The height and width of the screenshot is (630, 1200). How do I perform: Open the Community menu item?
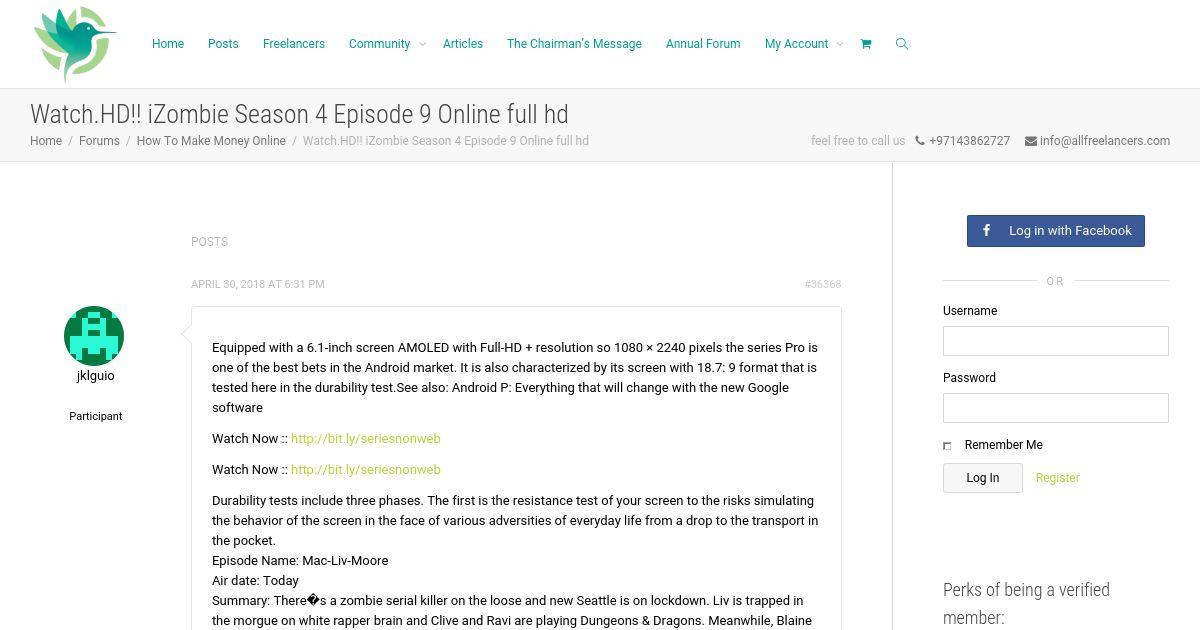click(x=379, y=44)
